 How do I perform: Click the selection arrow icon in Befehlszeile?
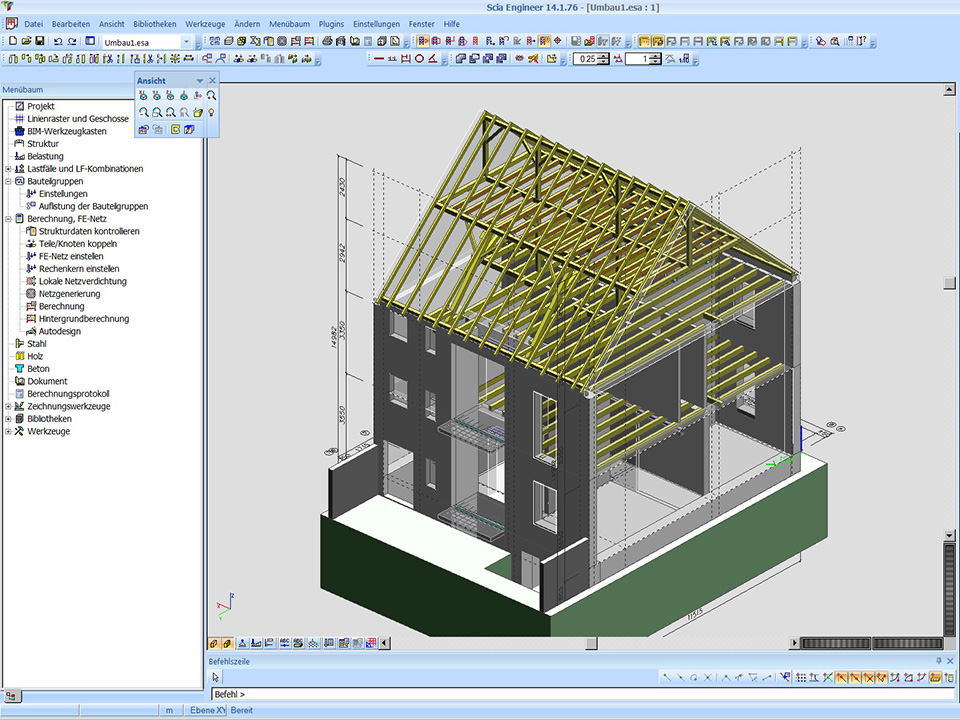(x=216, y=678)
